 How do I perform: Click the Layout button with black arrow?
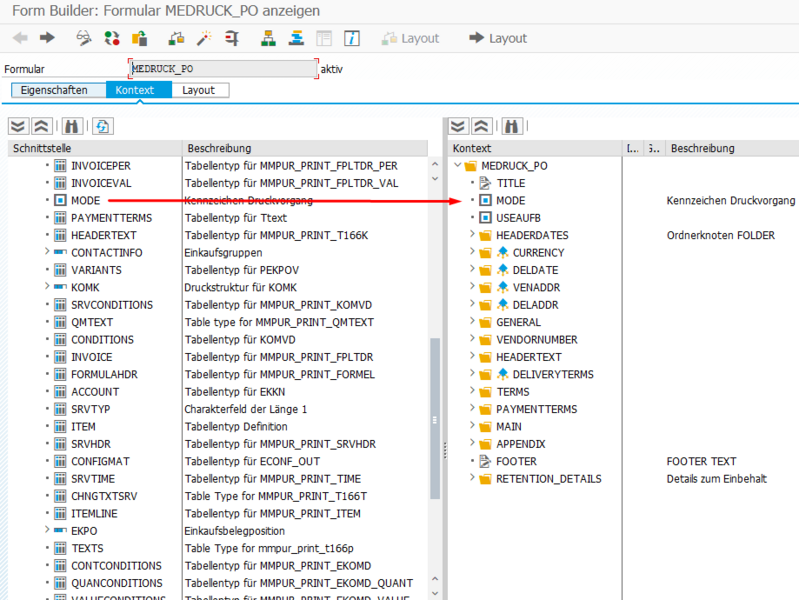[498, 38]
